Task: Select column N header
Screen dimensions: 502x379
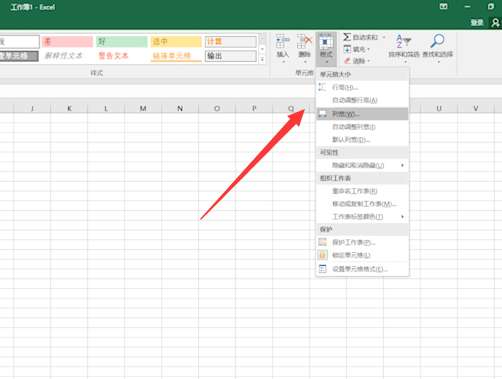Action: point(180,108)
